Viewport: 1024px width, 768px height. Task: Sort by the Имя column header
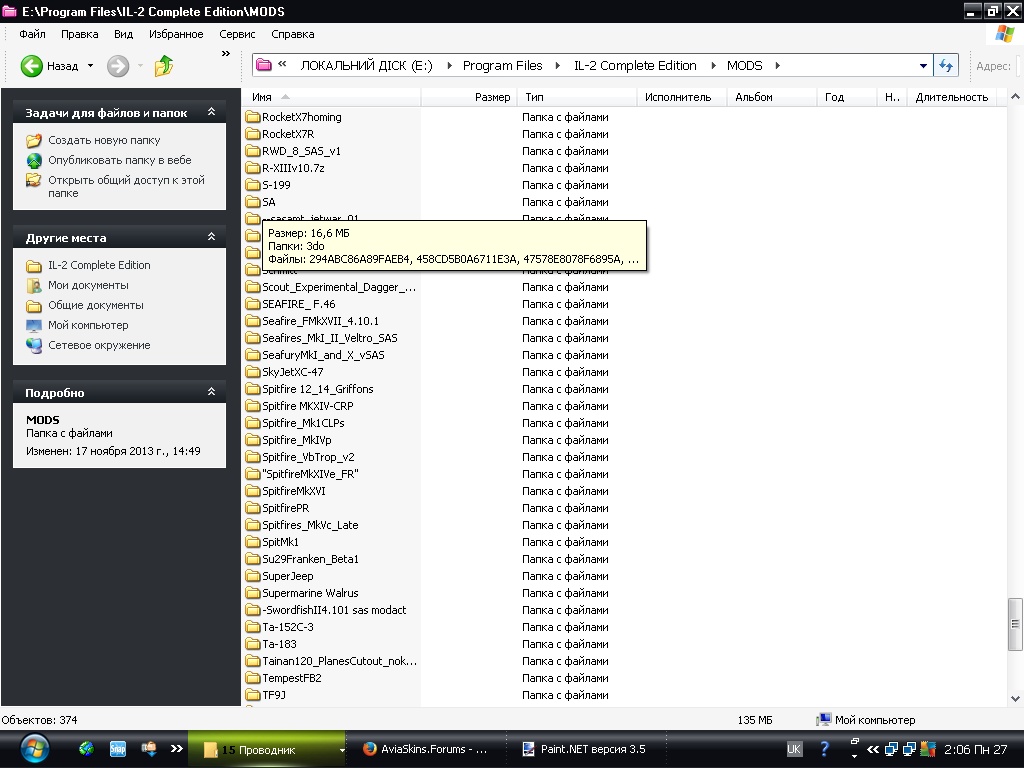[331, 97]
